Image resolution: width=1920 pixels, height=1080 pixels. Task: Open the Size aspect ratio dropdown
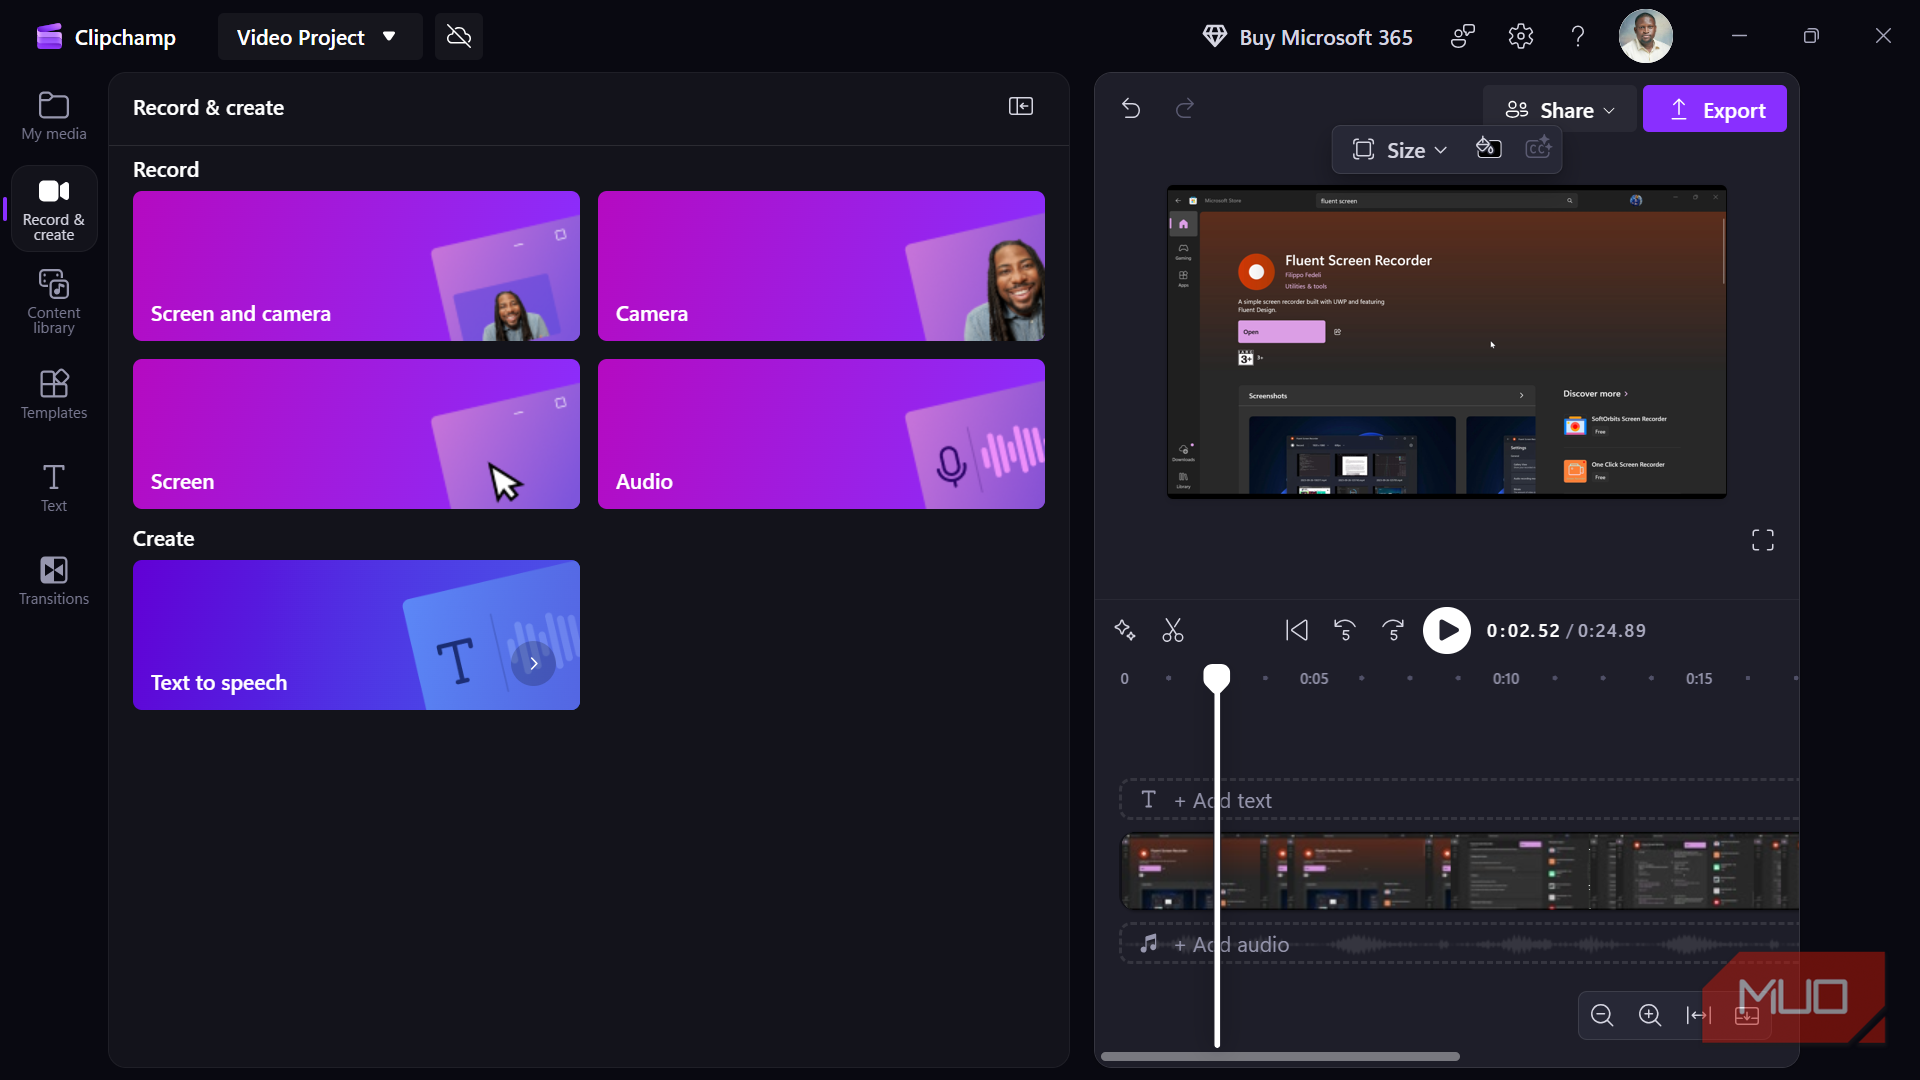(x=1399, y=150)
